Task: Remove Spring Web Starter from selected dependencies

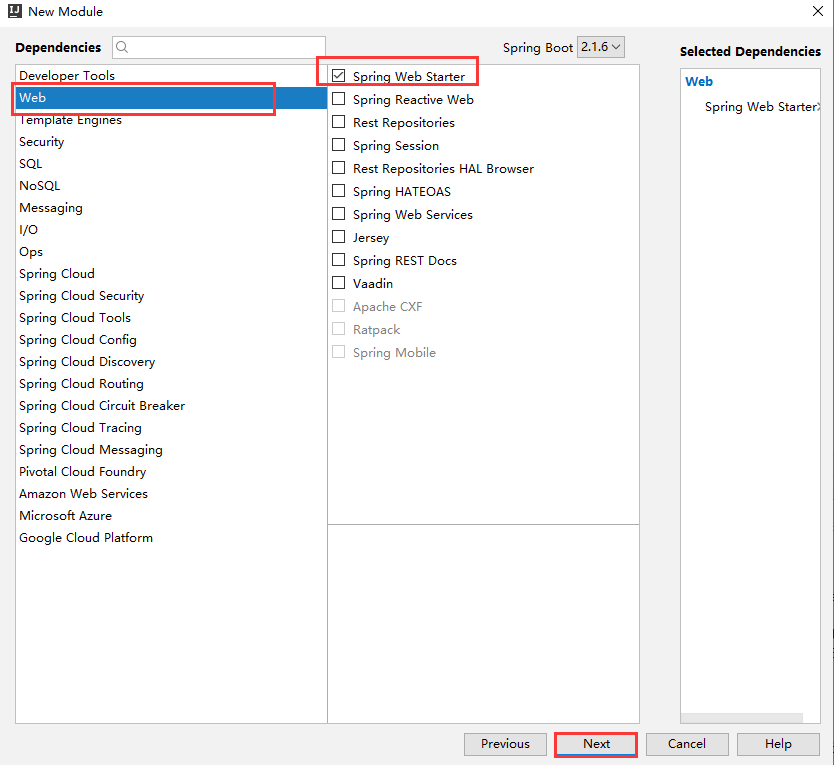Action: point(818,107)
